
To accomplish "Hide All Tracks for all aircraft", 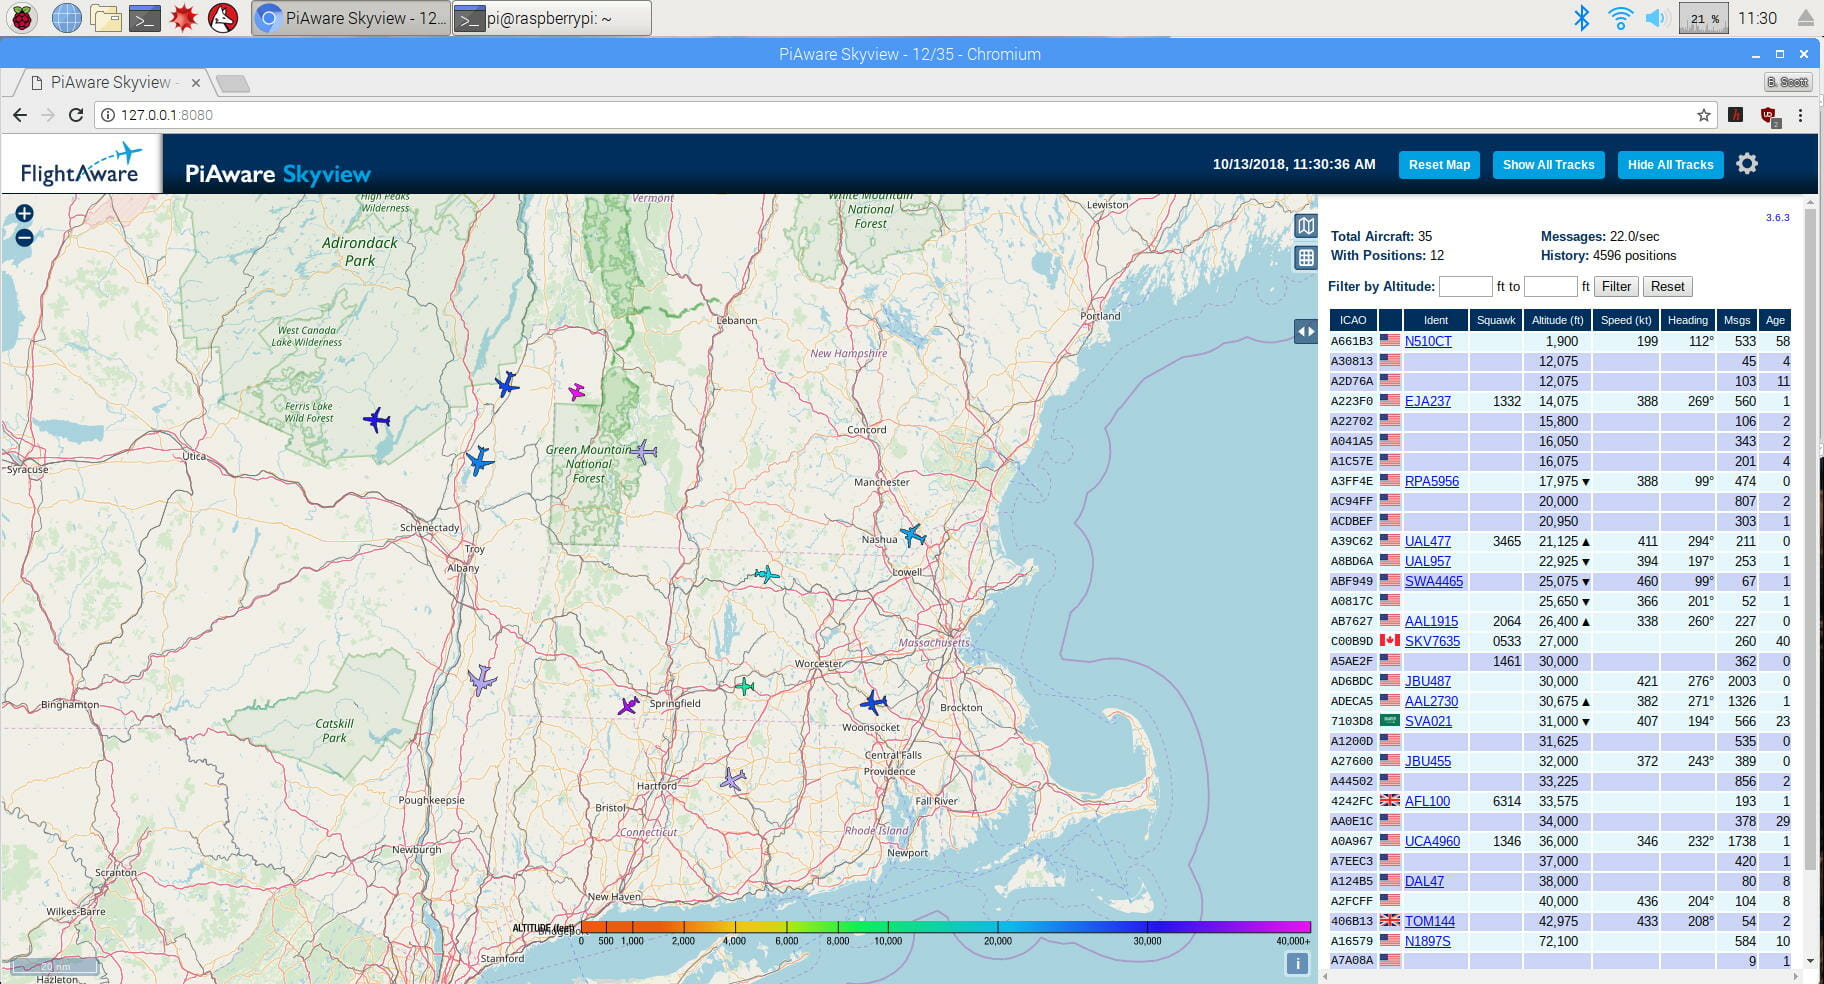I will point(1670,164).
